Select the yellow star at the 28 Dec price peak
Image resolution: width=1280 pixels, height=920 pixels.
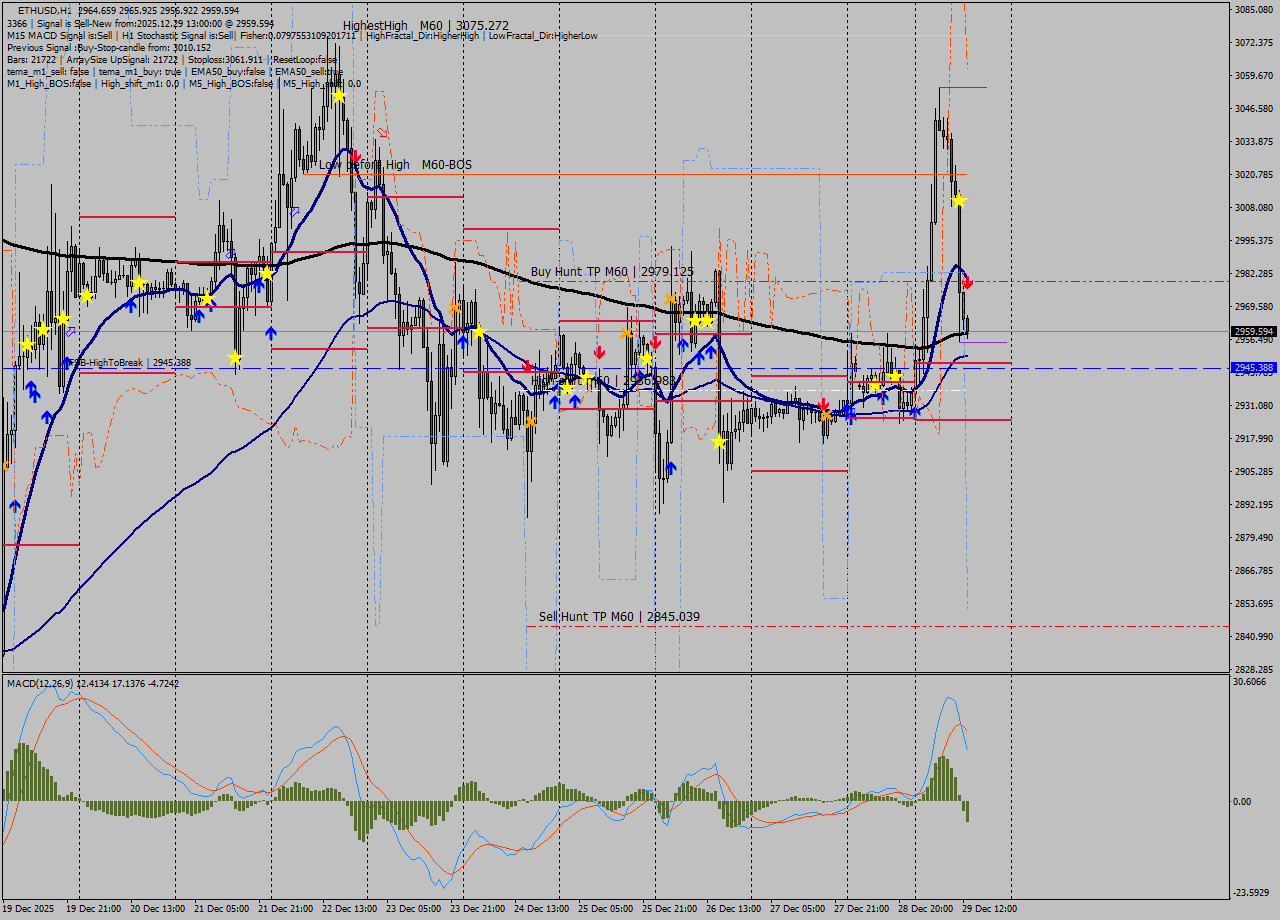958,201
